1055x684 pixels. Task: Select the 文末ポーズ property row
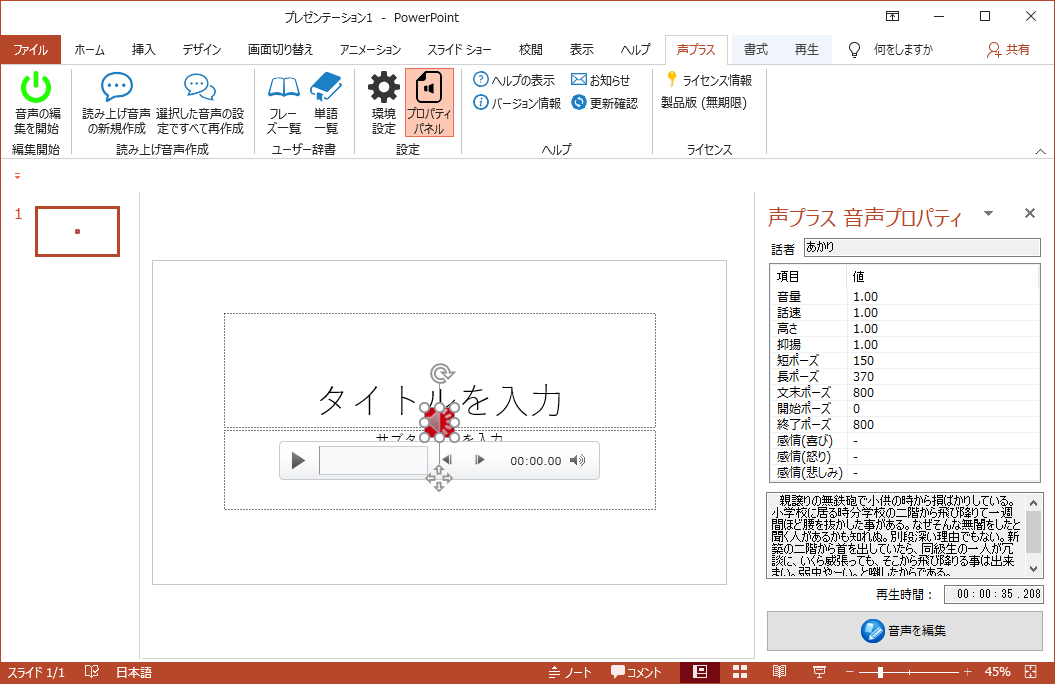click(x=906, y=393)
